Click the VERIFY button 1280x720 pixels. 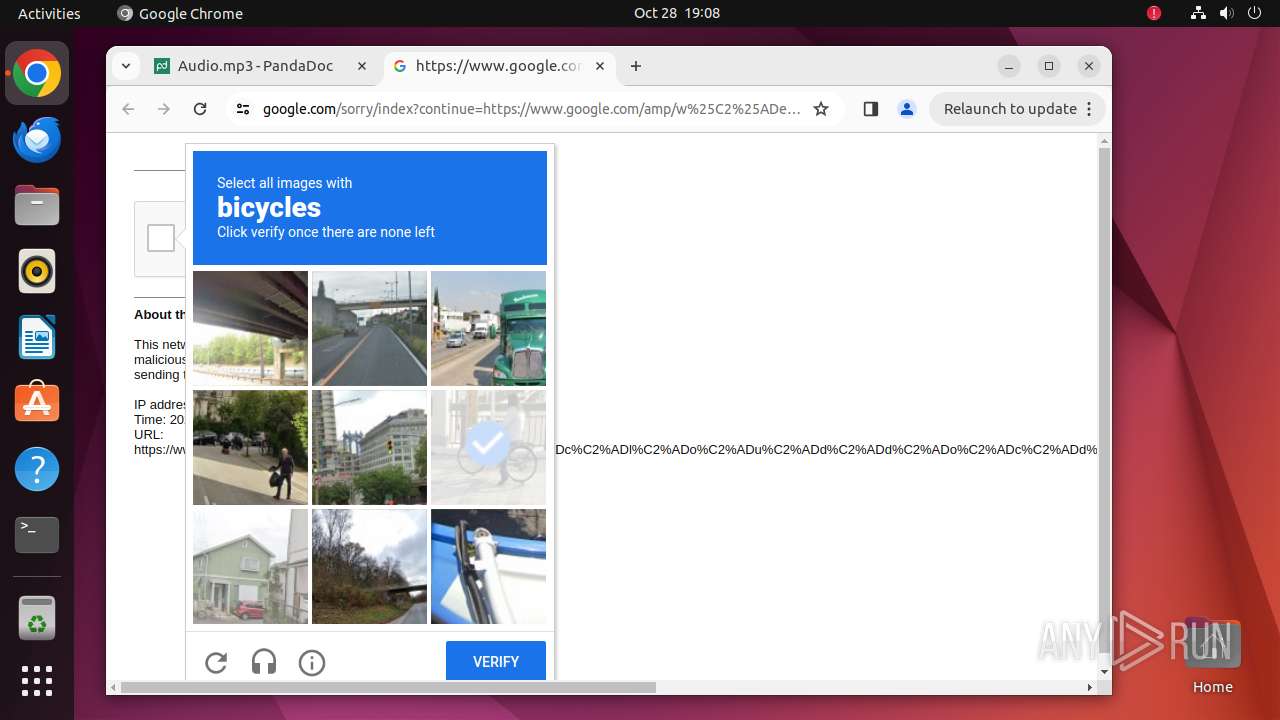tap(496, 662)
